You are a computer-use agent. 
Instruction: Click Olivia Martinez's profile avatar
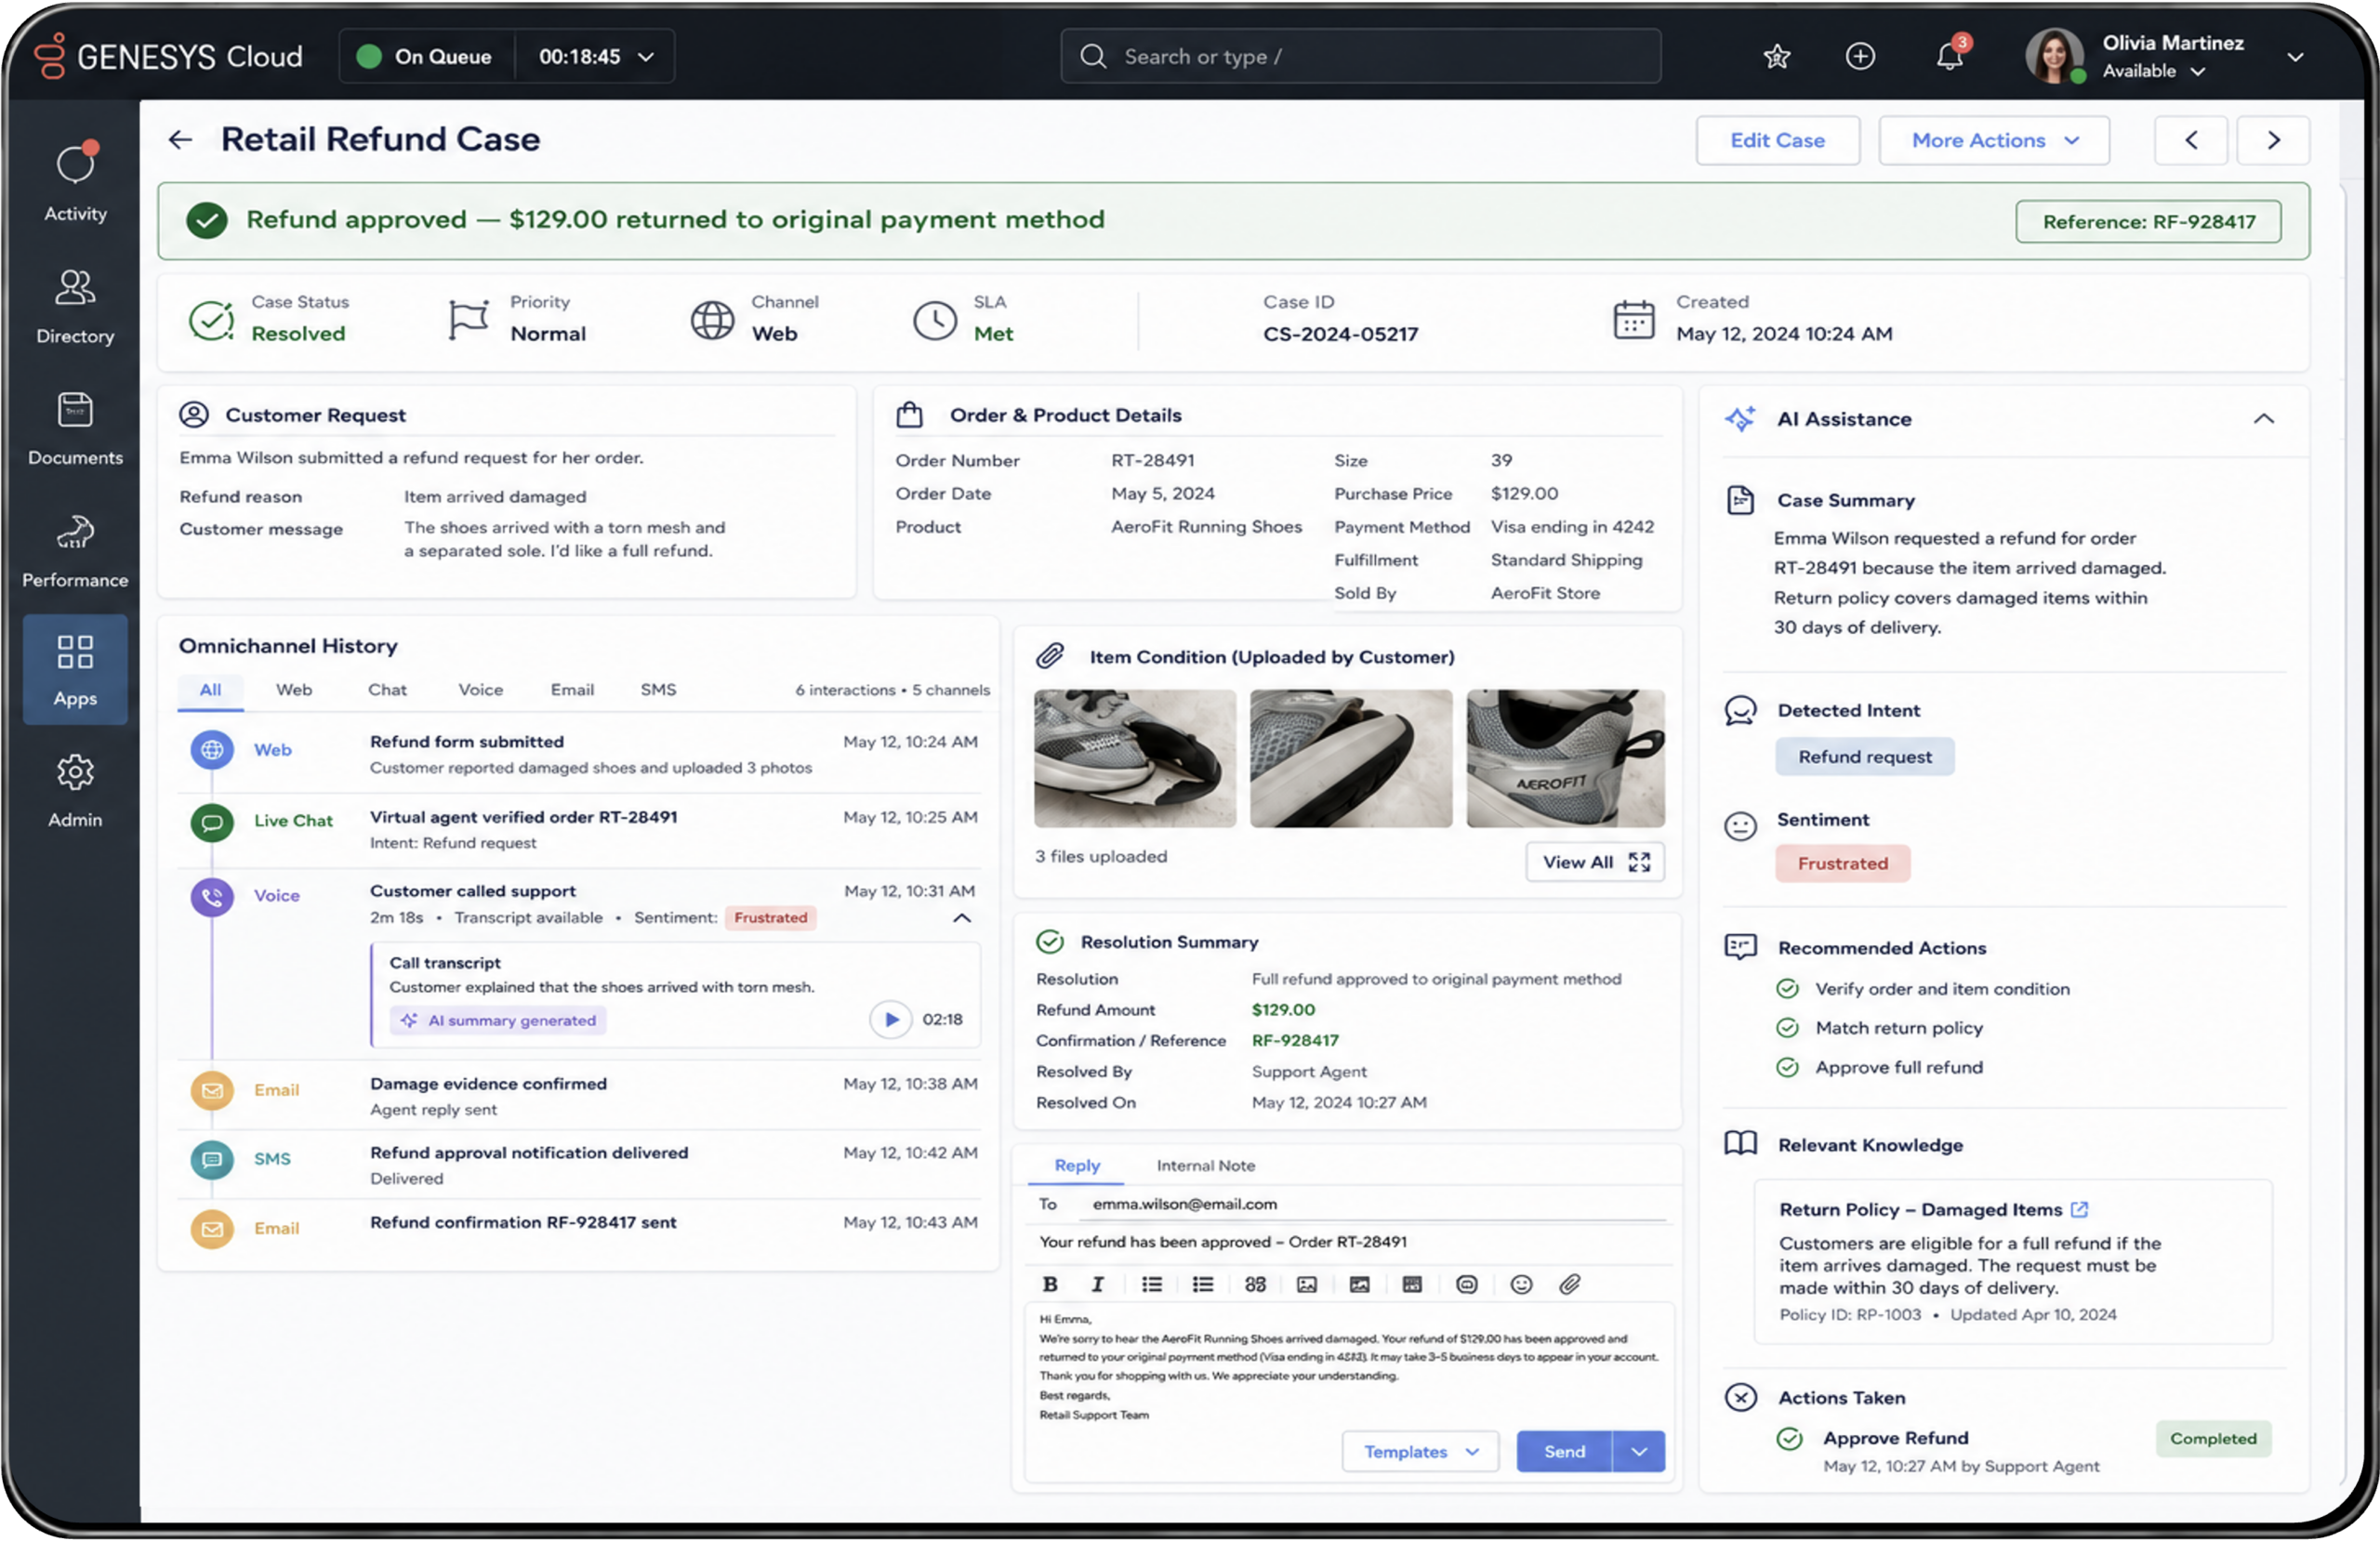pos(2054,56)
